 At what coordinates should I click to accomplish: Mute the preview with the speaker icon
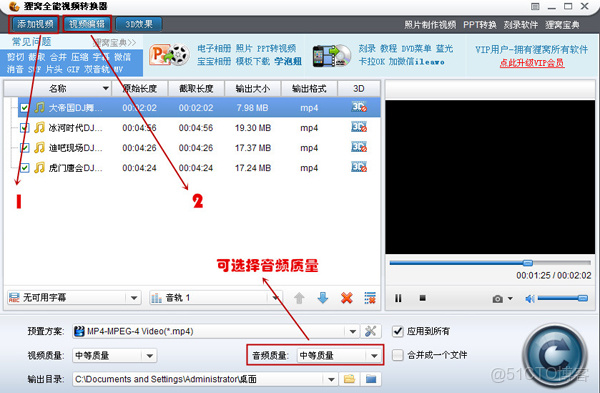(x=530, y=298)
